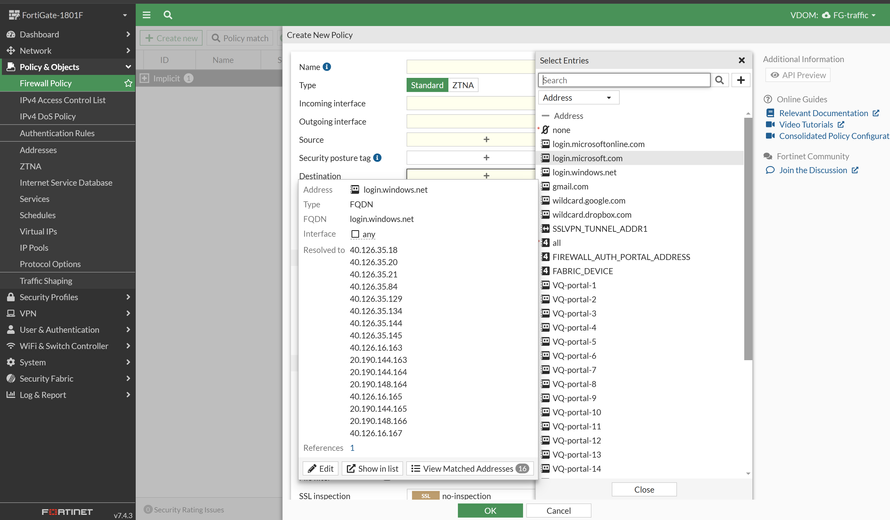Select the Standard policy type
Image resolution: width=890 pixels, height=520 pixels.
coord(427,85)
